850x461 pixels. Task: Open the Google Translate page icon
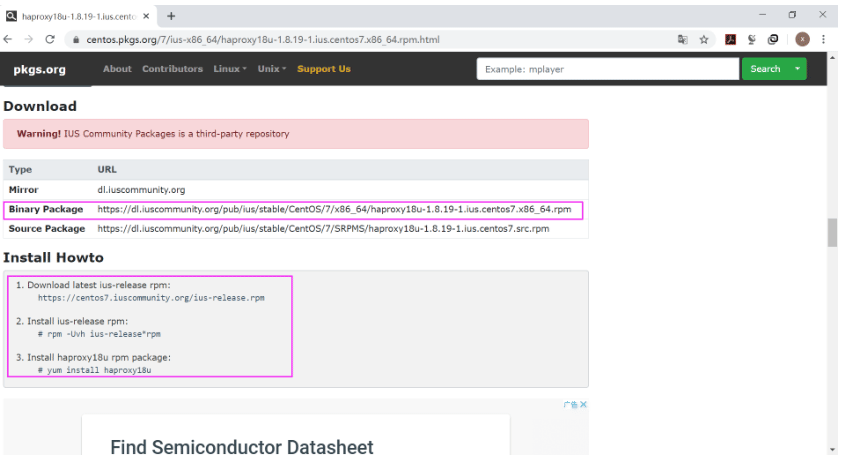click(x=682, y=40)
